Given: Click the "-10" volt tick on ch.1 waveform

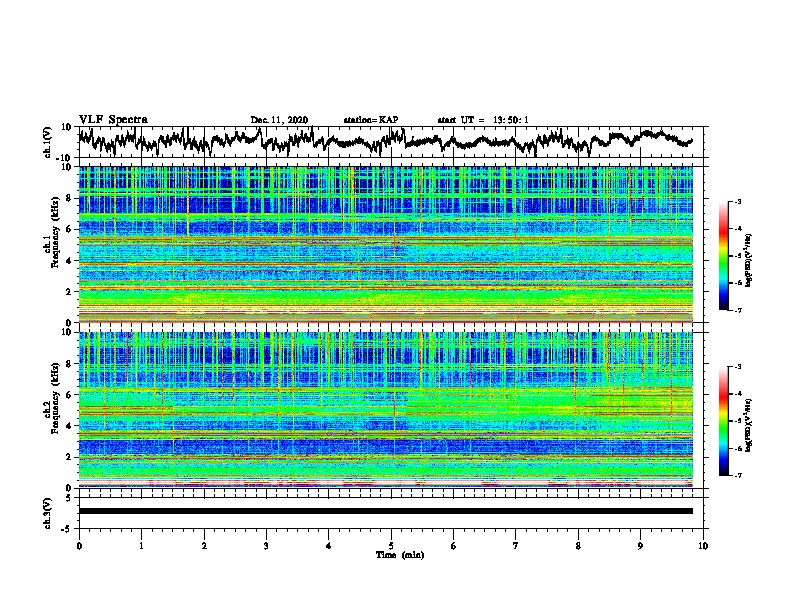Looking at the screenshot, I should click(x=65, y=158).
